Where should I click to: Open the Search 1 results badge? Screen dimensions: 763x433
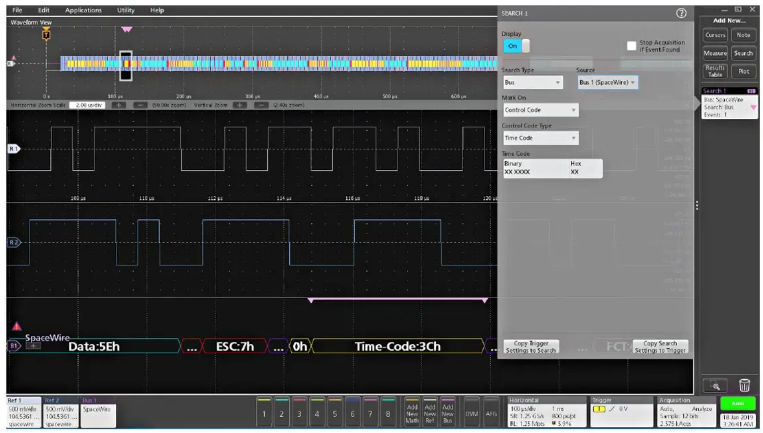tap(729, 104)
